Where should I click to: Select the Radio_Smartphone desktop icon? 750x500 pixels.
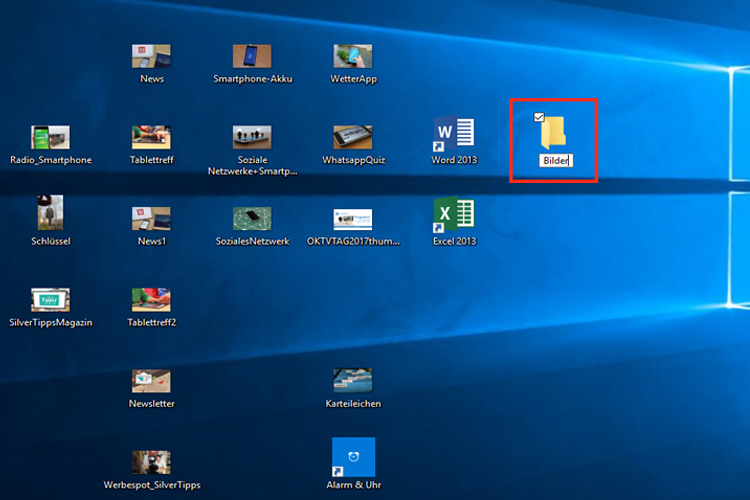[50, 137]
